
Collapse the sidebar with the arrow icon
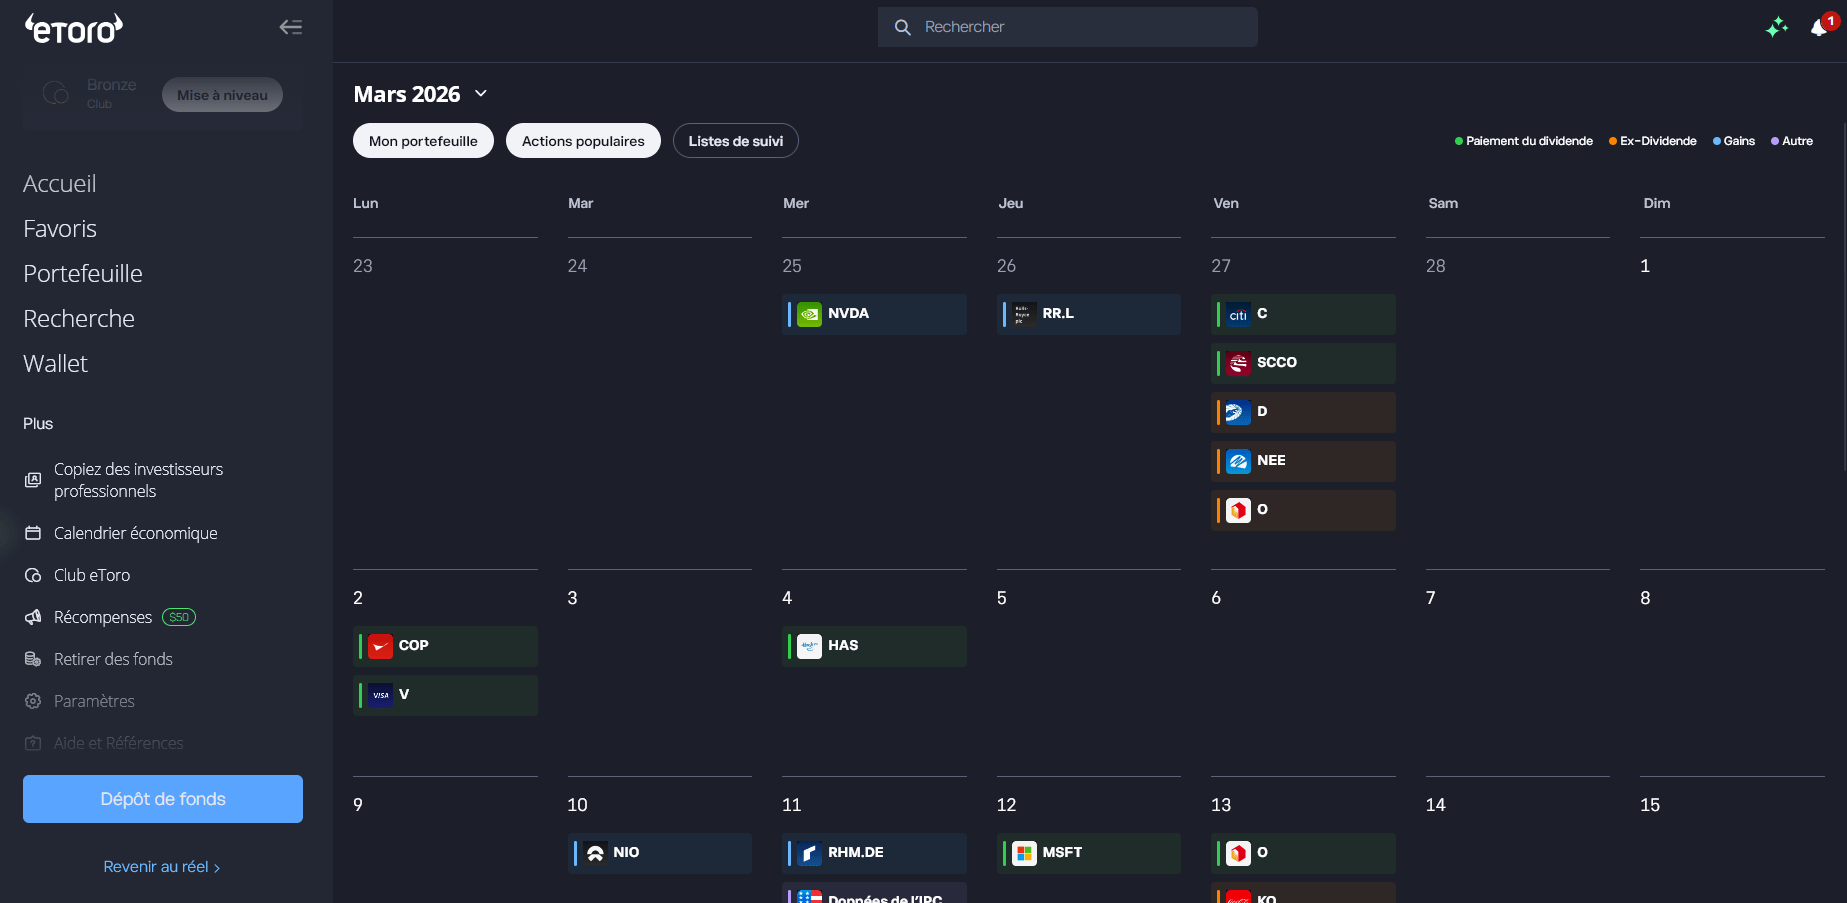290,27
